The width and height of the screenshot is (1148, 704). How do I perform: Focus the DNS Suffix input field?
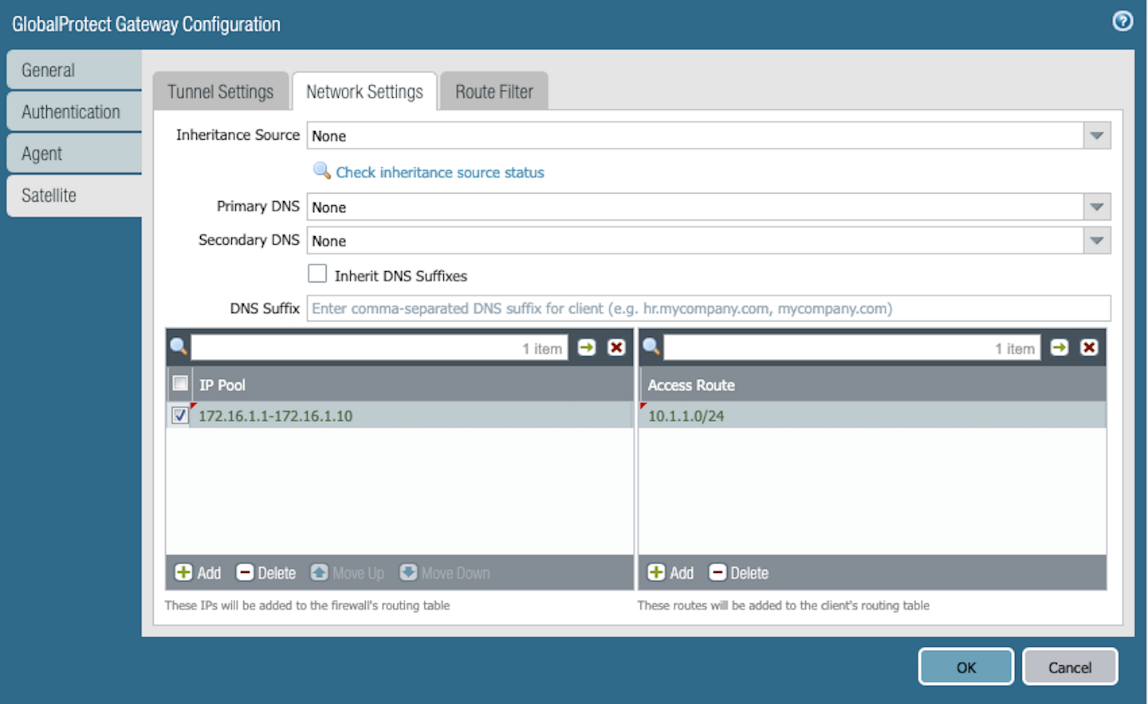[708, 308]
